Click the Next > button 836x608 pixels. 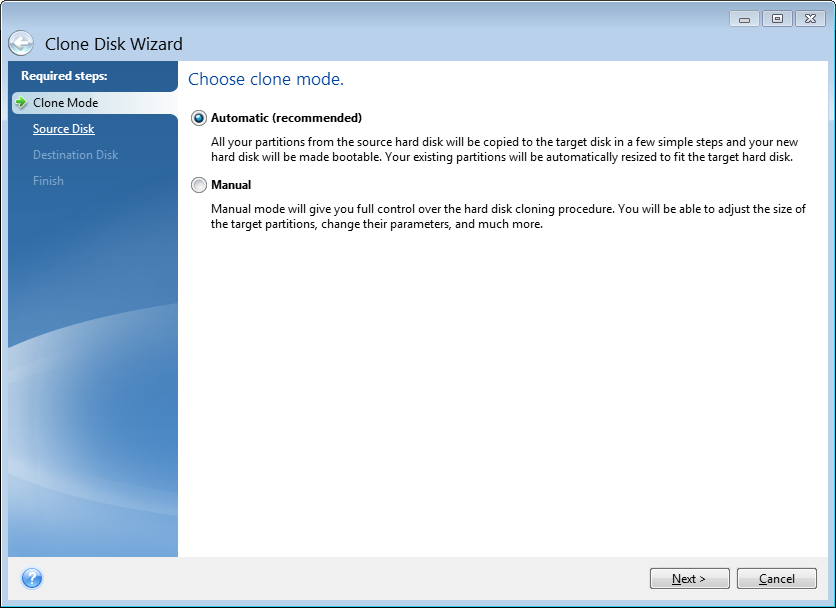[689, 579]
